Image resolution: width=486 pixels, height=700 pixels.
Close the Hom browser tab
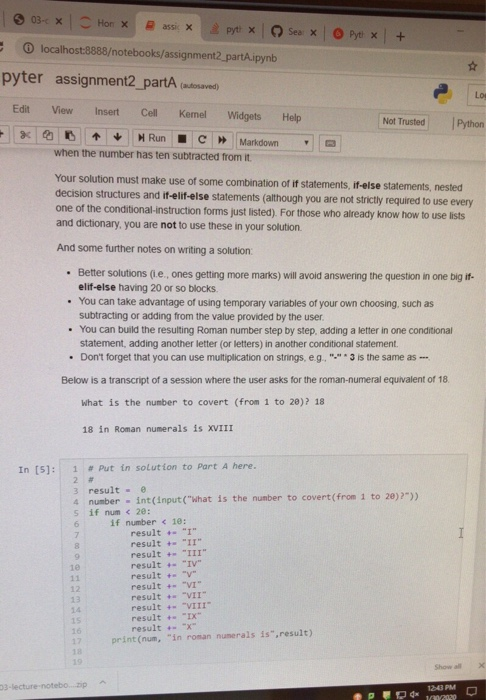(125, 24)
